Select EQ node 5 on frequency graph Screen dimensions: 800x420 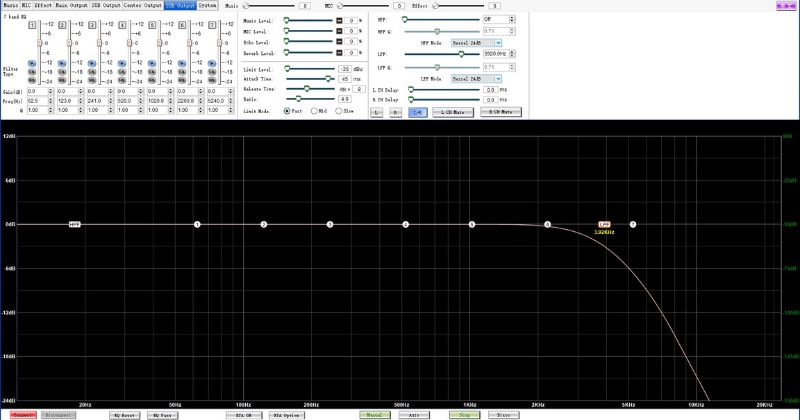pyautogui.click(x=472, y=224)
